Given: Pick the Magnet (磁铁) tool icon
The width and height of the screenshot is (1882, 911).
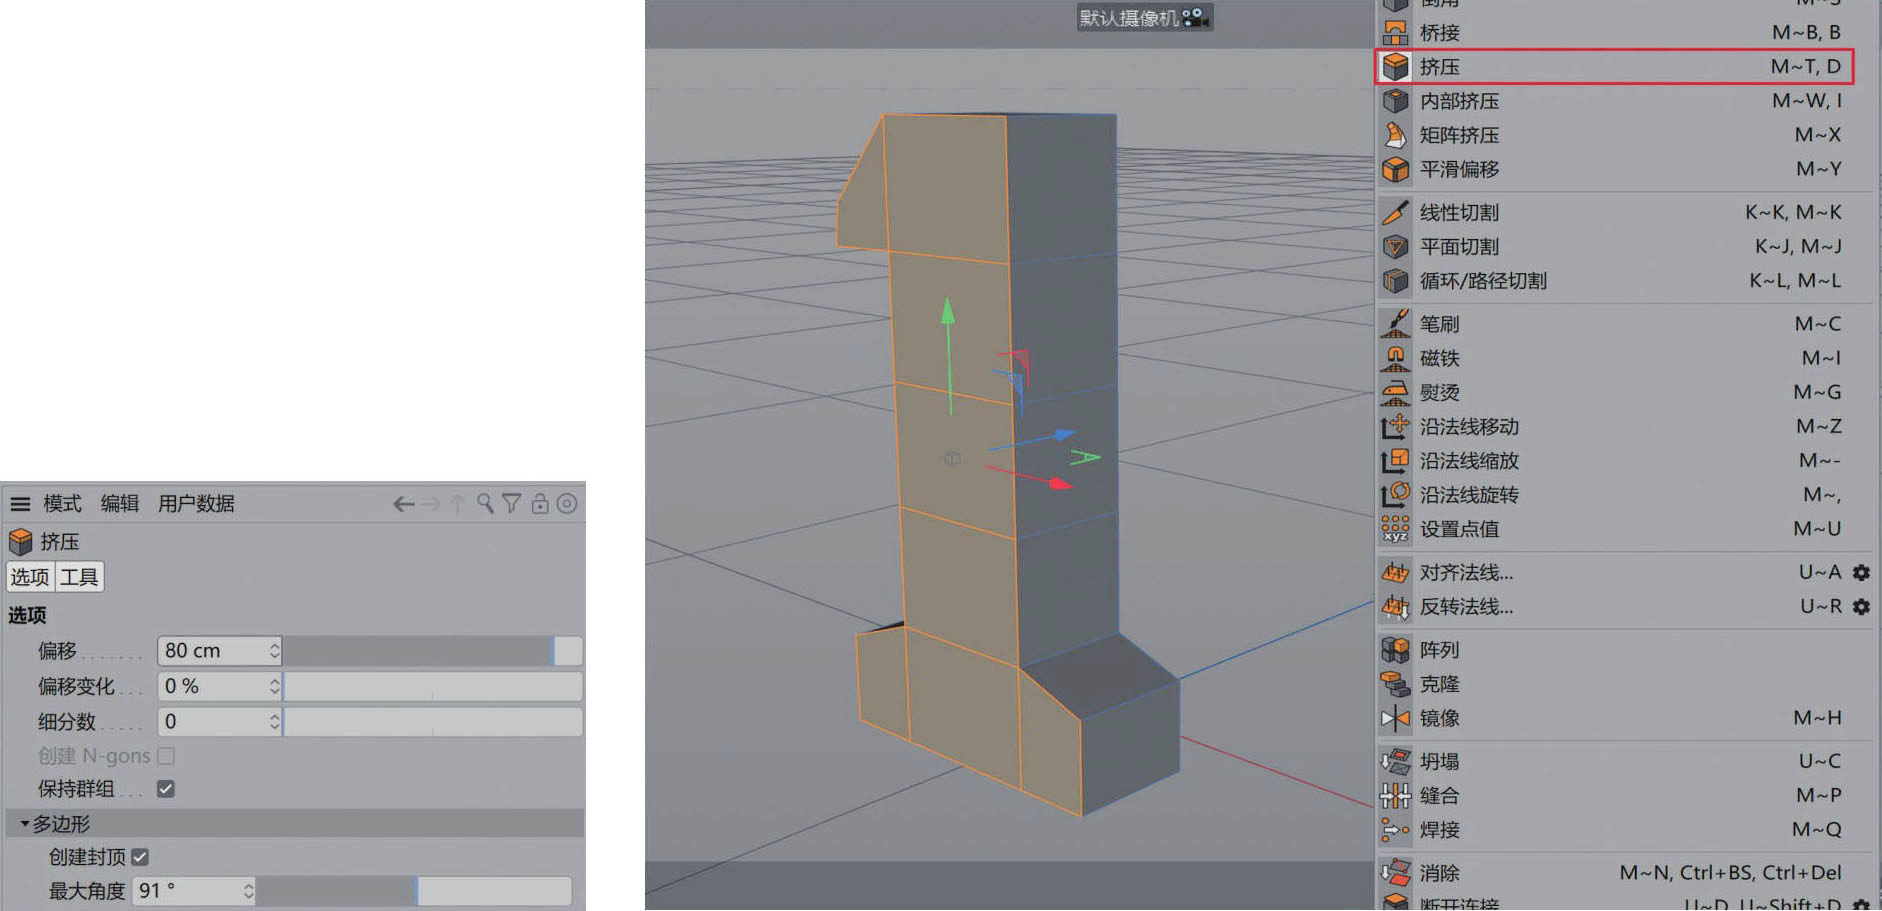Looking at the screenshot, I should click(x=1395, y=358).
